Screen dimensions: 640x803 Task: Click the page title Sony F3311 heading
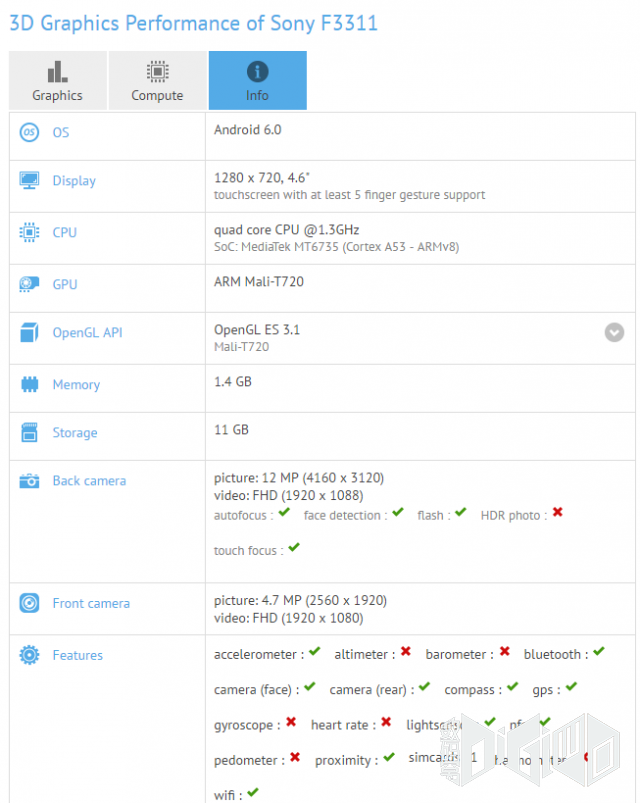[x=194, y=24]
